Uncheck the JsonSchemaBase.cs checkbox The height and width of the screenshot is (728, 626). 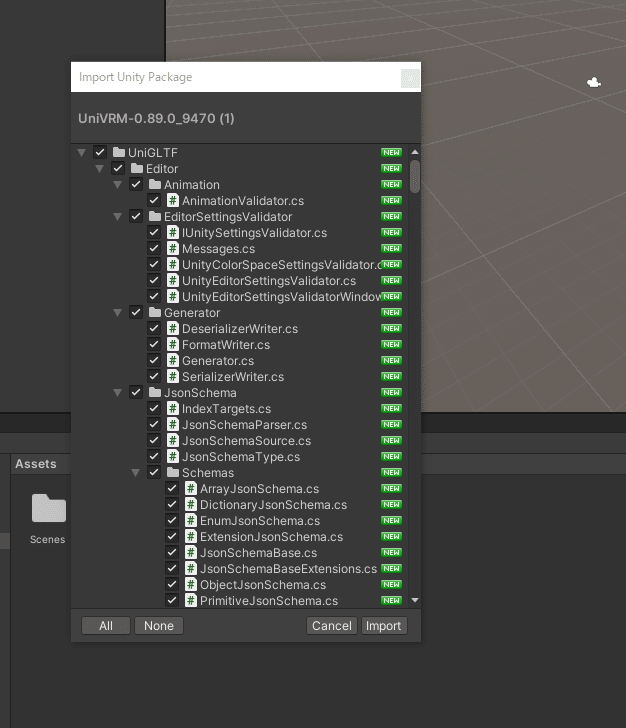[x=172, y=552]
